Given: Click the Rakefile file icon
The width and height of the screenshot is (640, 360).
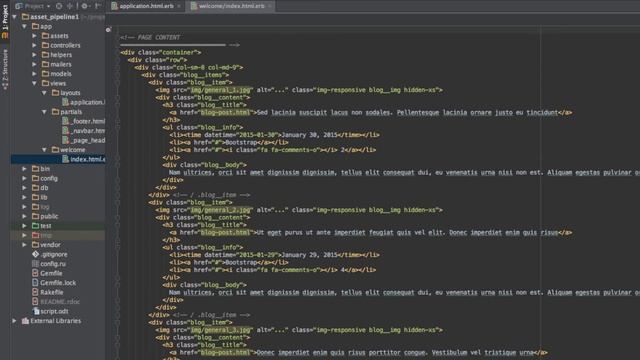Looking at the screenshot, I should coord(36,292).
